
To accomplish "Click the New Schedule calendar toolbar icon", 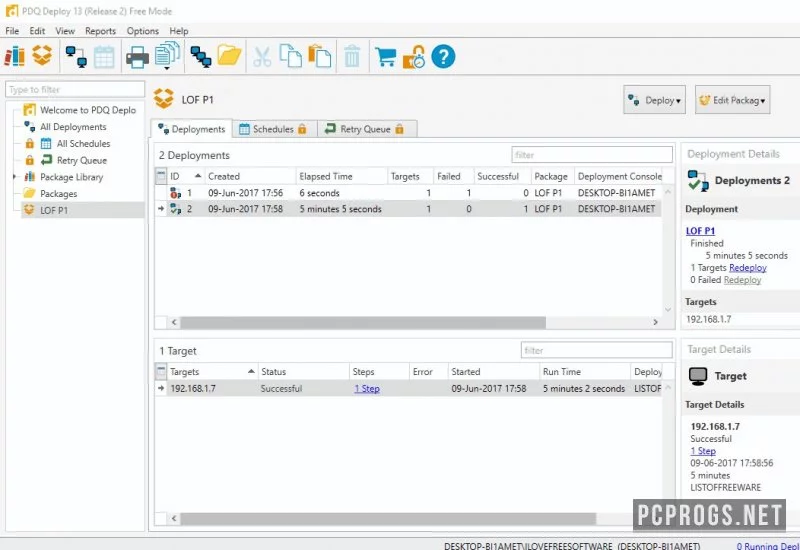I will tap(104, 57).
